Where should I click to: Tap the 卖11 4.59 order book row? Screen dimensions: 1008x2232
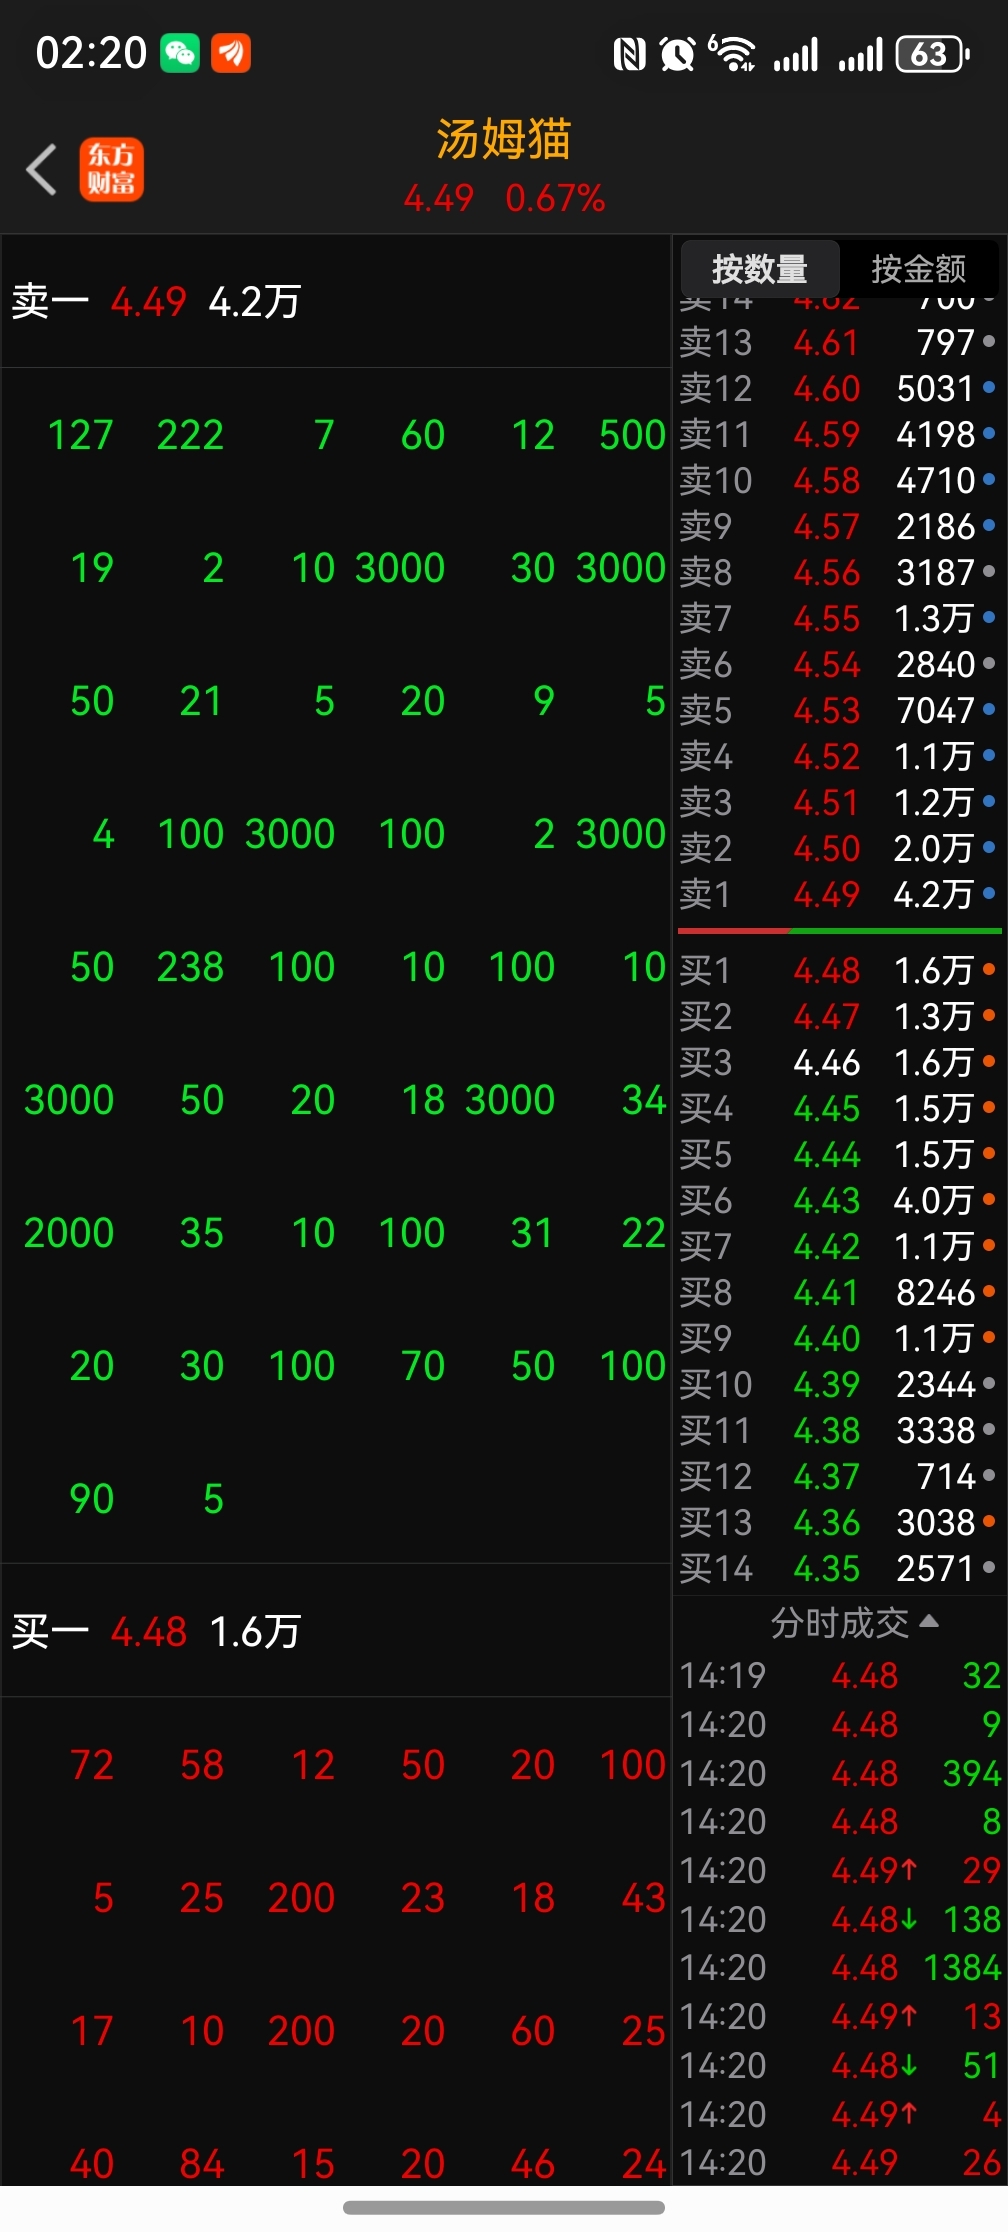[x=839, y=434]
